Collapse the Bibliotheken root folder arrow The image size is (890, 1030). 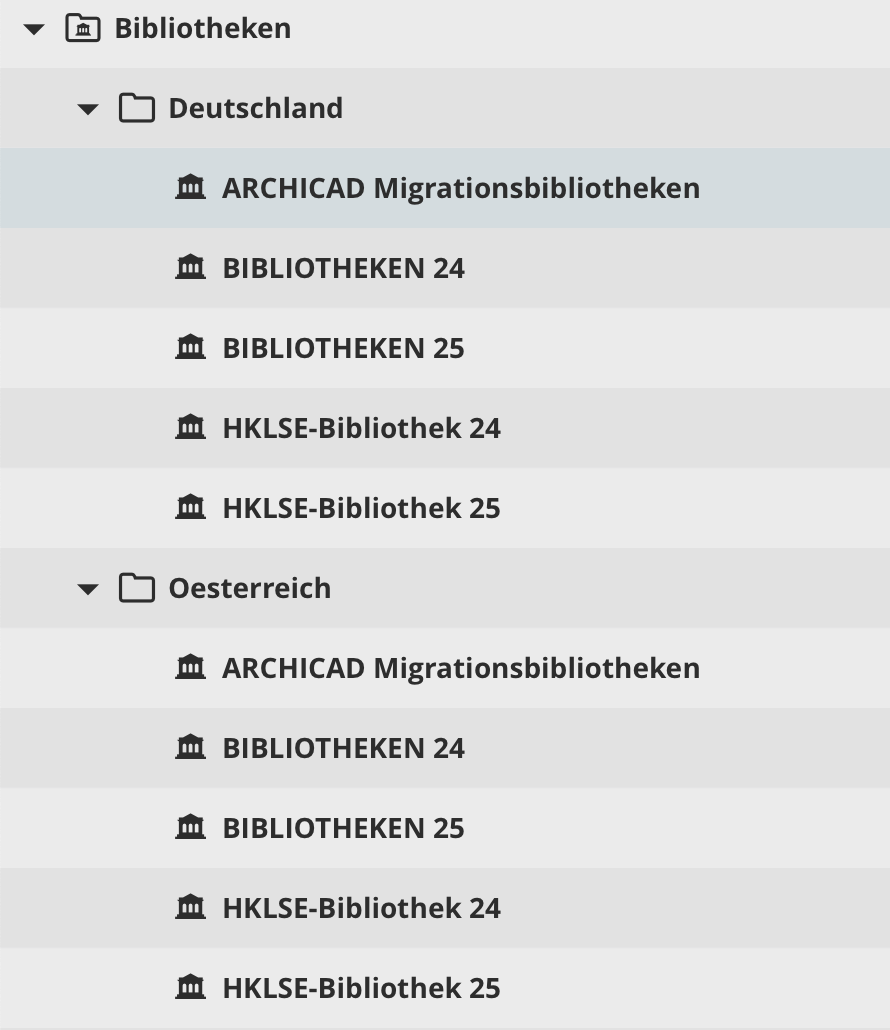[34, 29]
